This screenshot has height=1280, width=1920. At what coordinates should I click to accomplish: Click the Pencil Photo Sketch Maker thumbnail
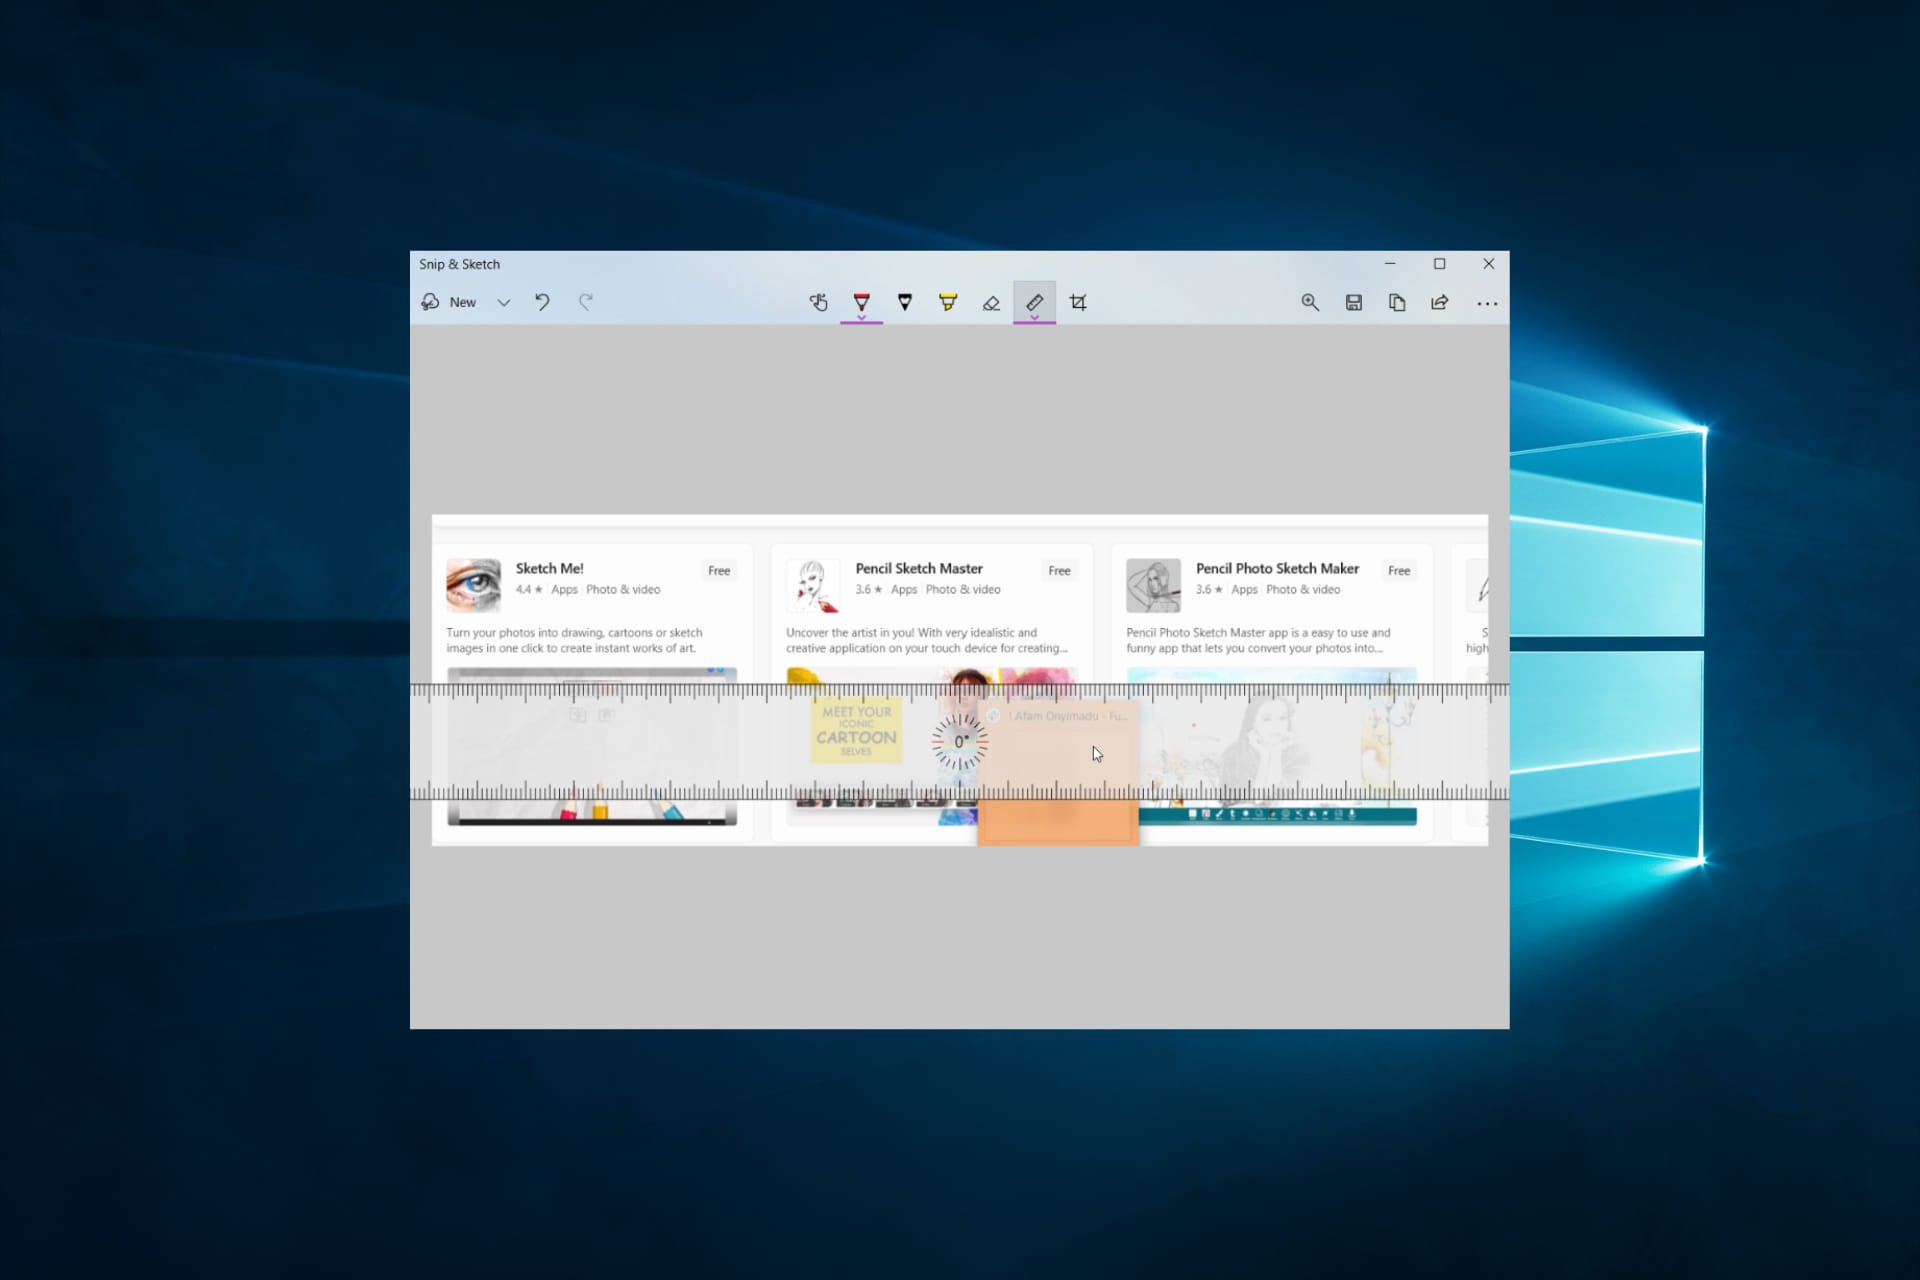[x=1153, y=585]
